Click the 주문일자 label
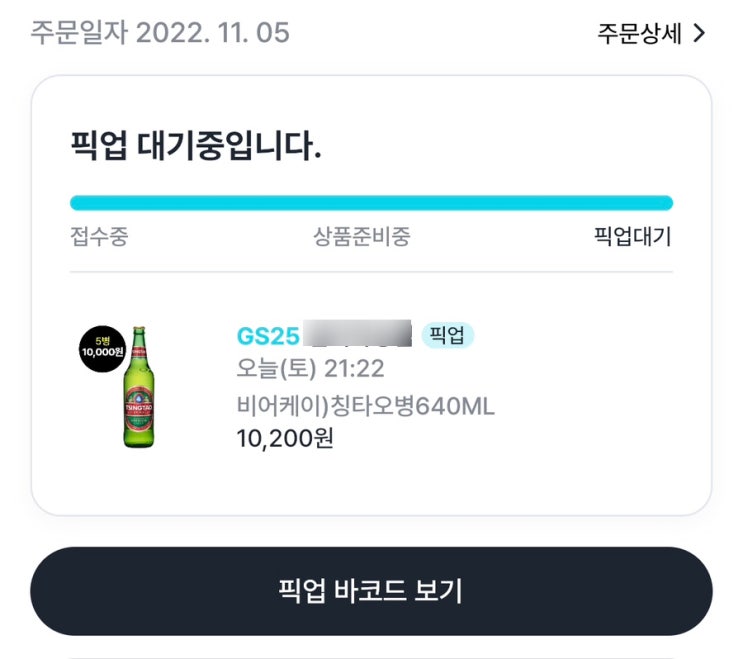The image size is (743, 659). coord(78,33)
